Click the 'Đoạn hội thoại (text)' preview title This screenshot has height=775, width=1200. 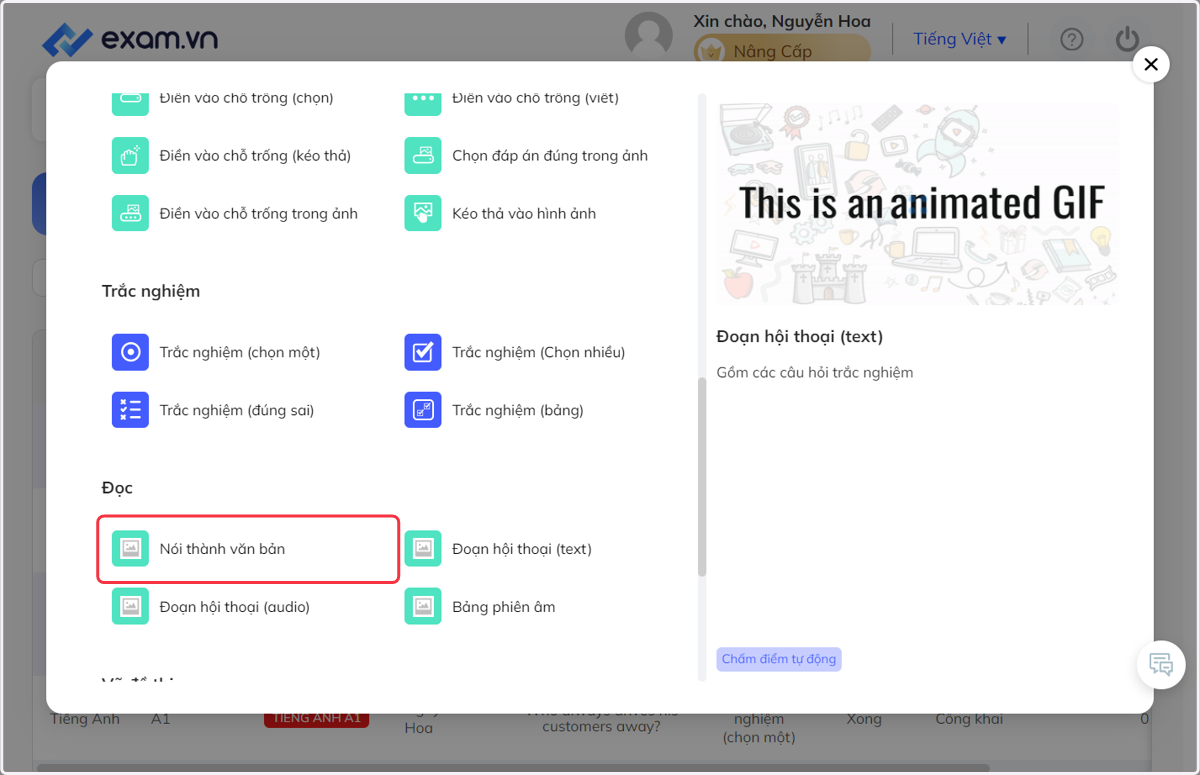coord(800,336)
